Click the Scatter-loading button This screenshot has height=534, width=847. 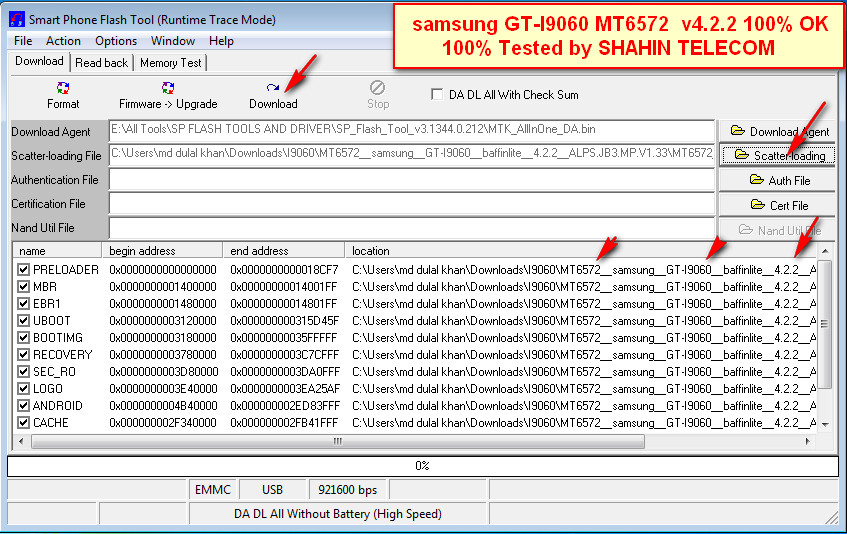click(777, 156)
